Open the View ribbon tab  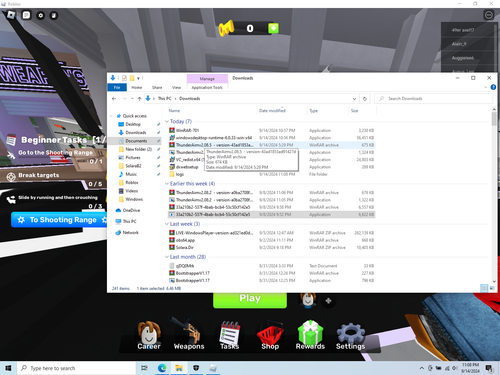click(x=176, y=87)
